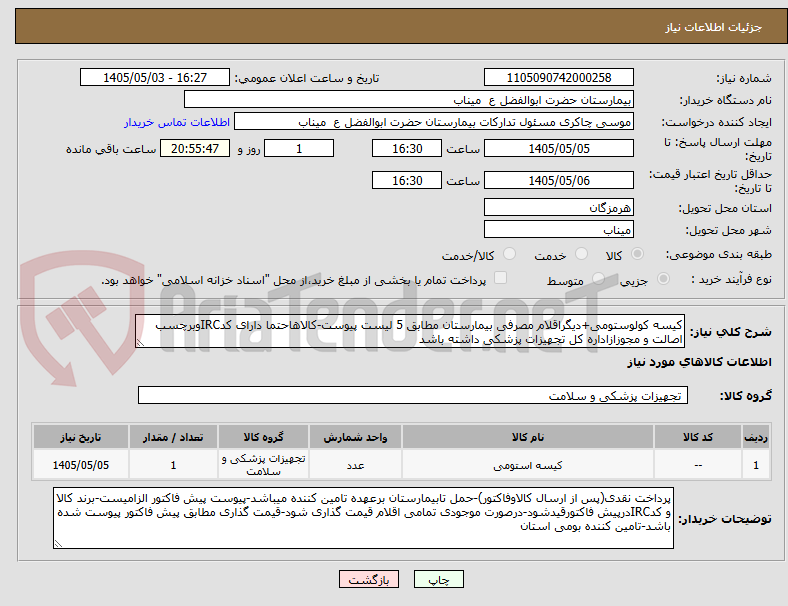Toggle the اسناد خزانه اسلامی payment checkbox
This screenshot has width=788, height=606.
pyautogui.click(x=501, y=278)
